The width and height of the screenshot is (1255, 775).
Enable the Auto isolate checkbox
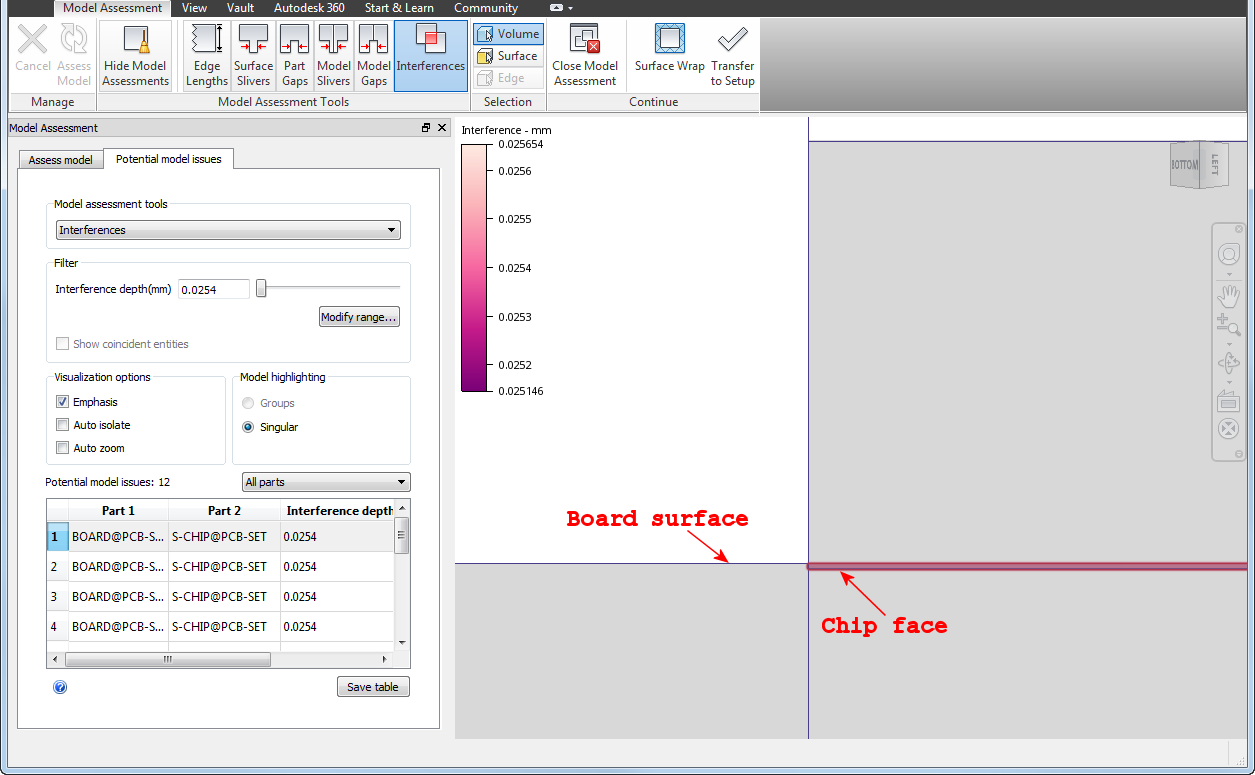tap(62, 425)
